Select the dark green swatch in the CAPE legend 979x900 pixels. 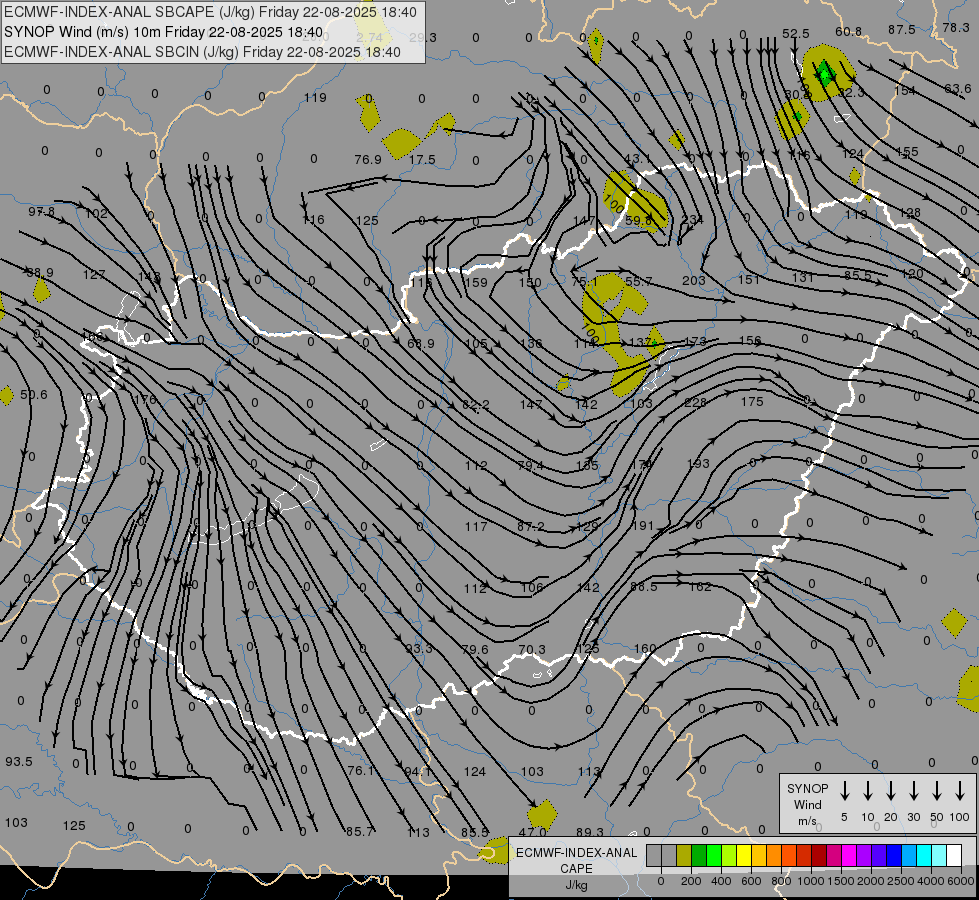pos(699,856)
